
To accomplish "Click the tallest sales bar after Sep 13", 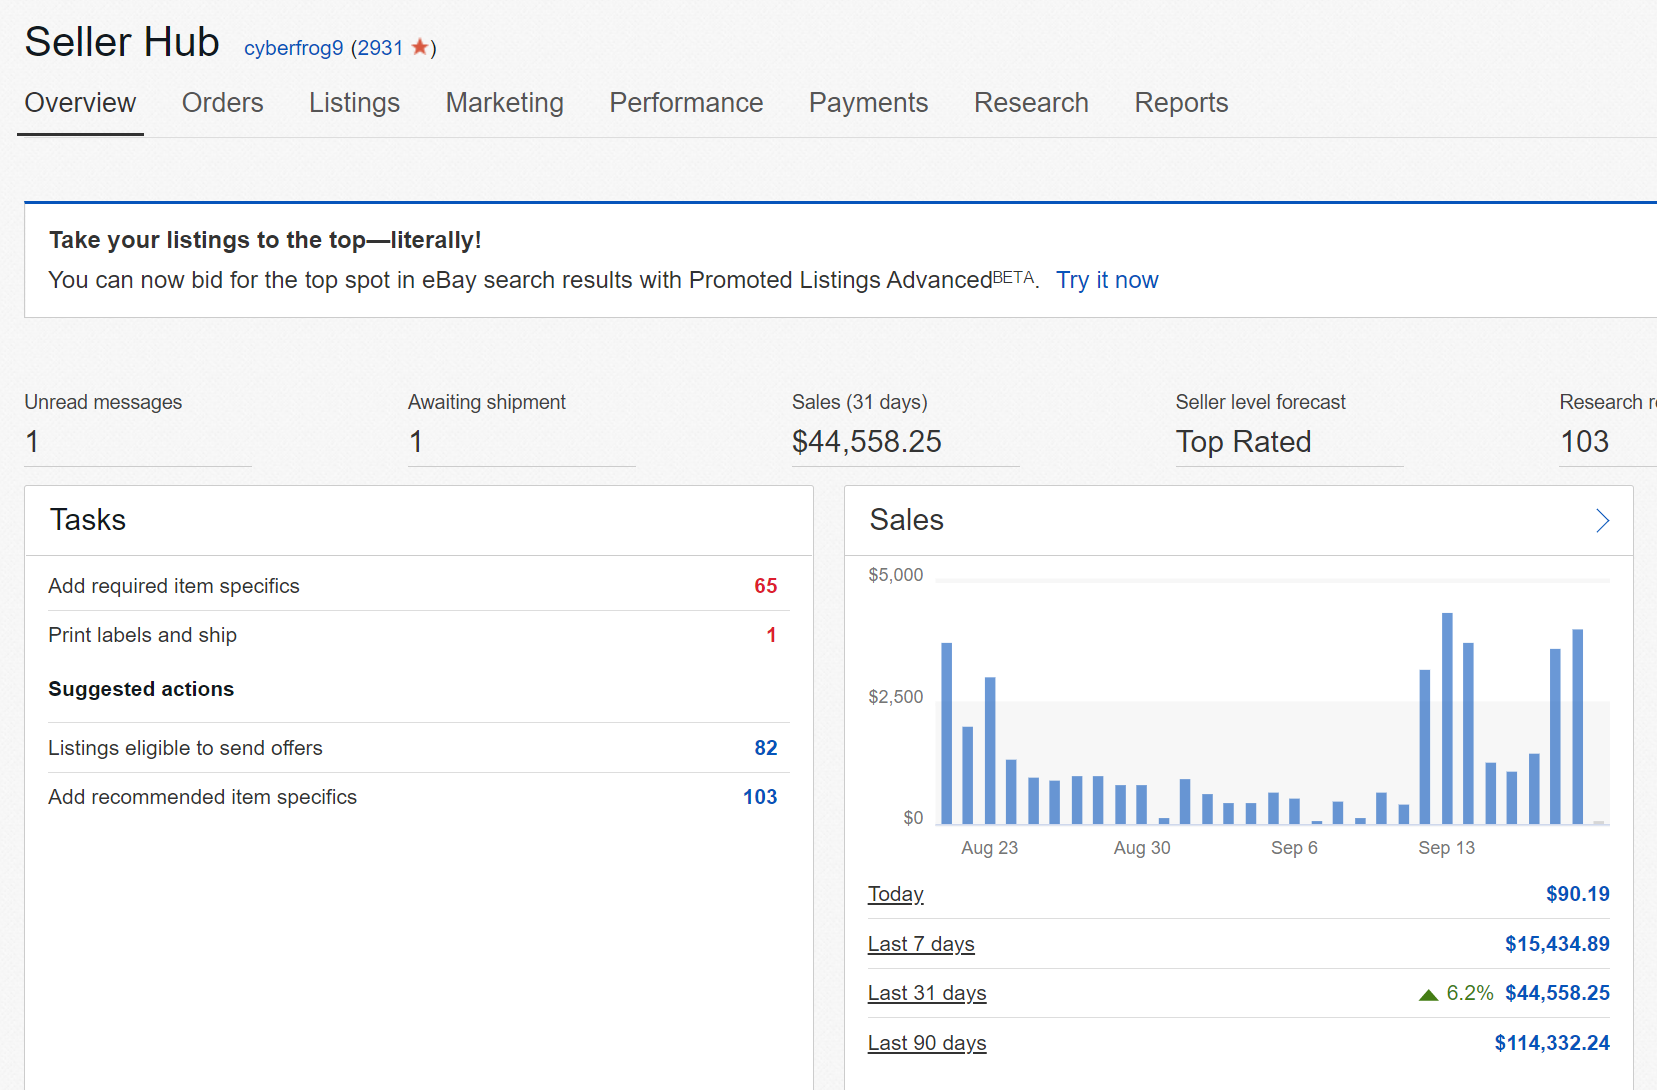I will pyautogui.click(x=1447, y=718).
